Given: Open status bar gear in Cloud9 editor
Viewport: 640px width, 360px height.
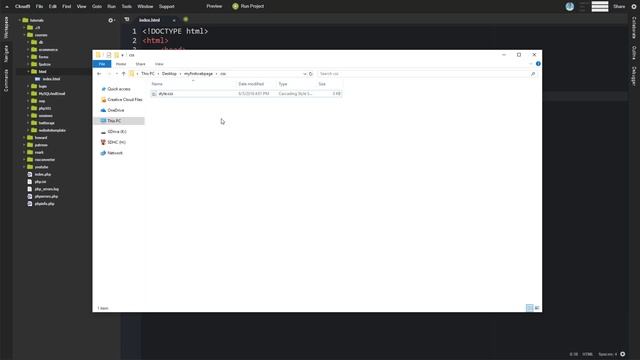Looking at the screenshot, I should click(x=623, y=354).
